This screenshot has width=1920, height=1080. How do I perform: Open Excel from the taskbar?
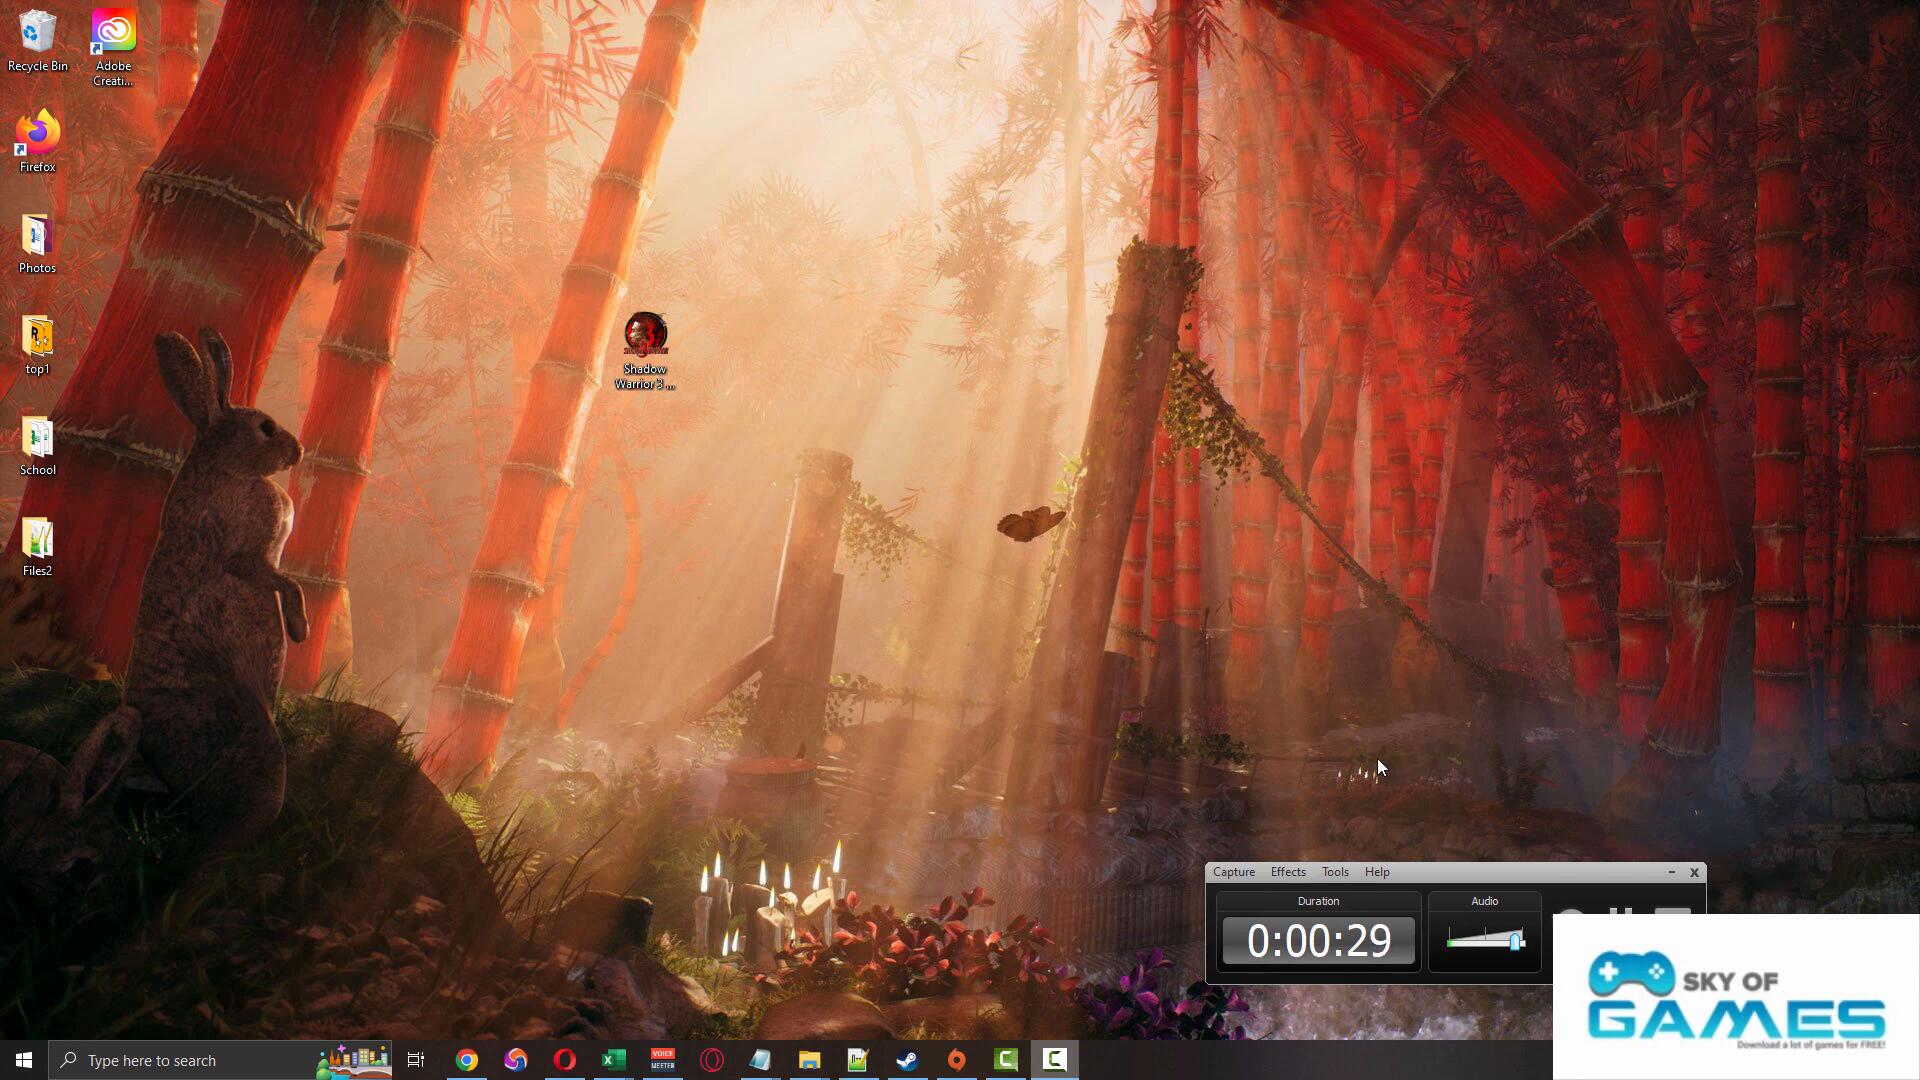613,1060
